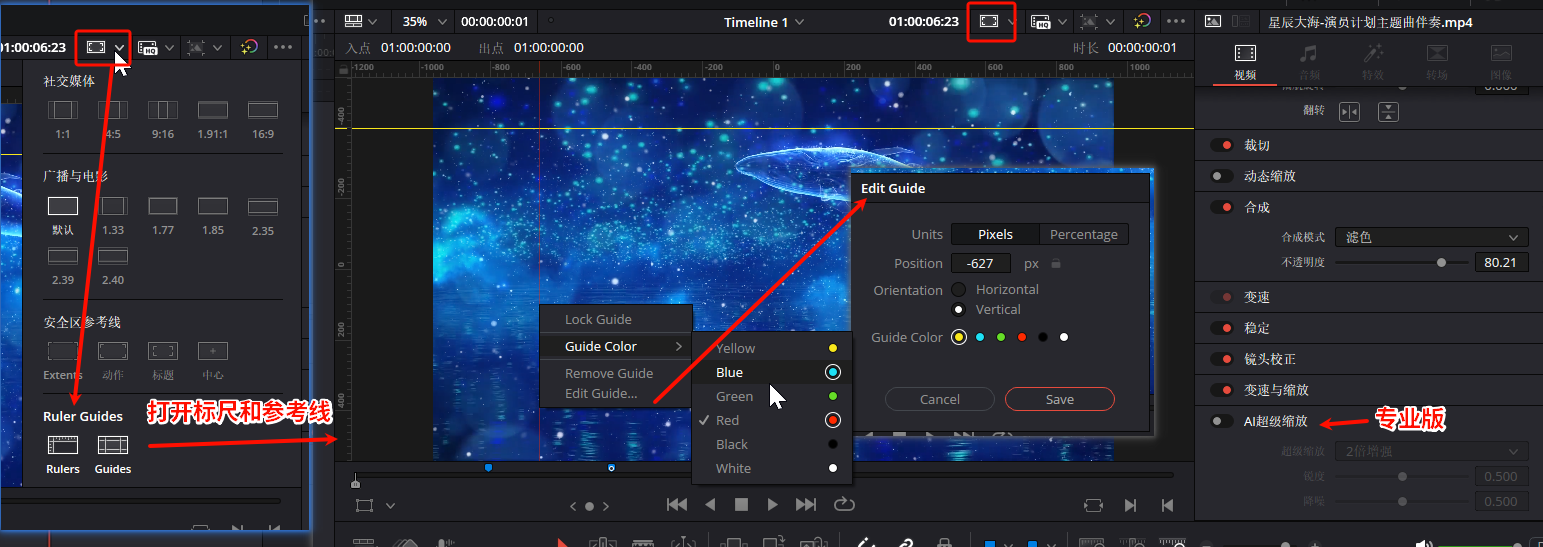Select the 1:1 social media aspect guide
The image size is (1543, 547).
point(63,110)
